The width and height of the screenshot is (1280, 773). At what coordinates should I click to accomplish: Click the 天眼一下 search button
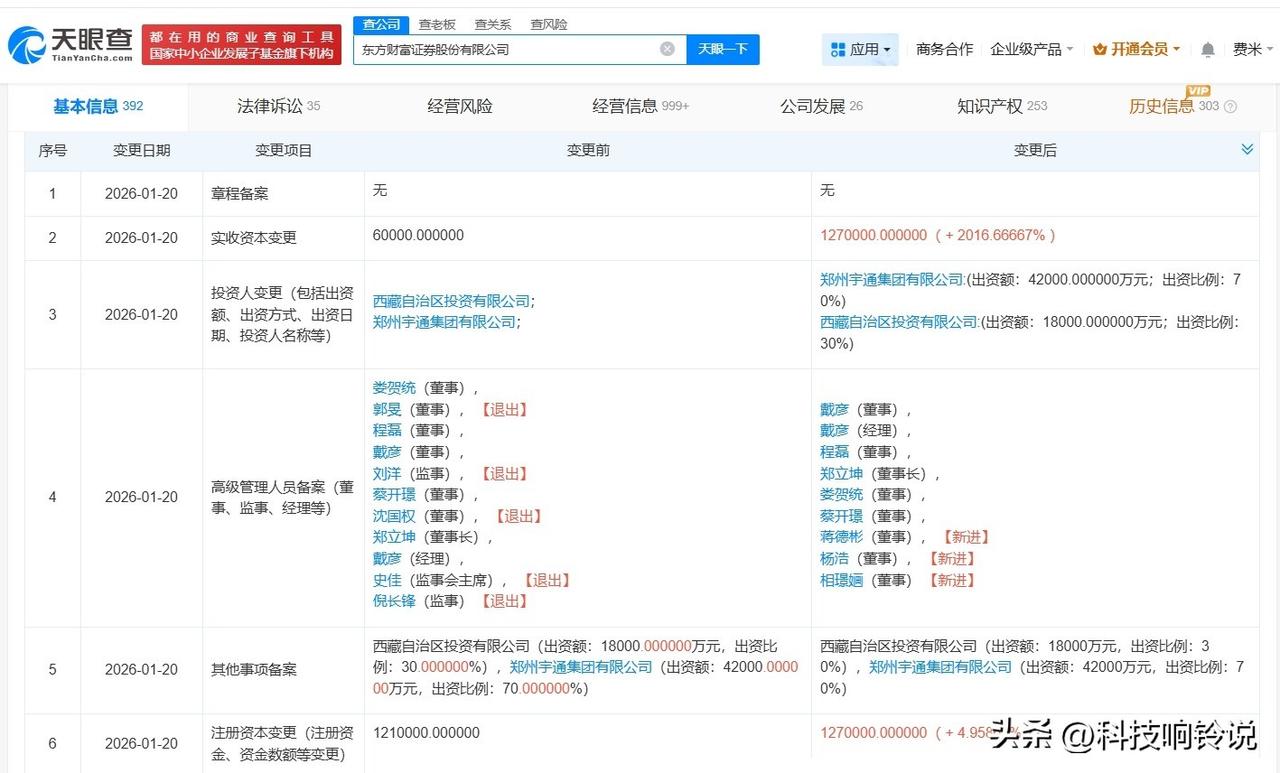coord(721,49)
